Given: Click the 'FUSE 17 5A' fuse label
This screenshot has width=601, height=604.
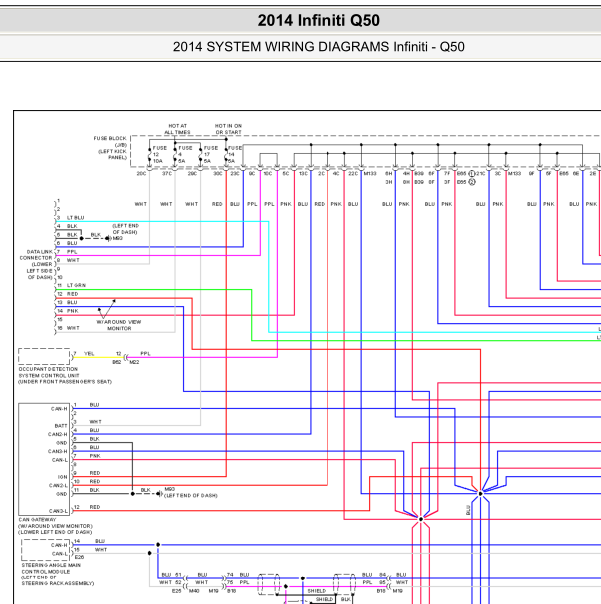Looking at the screenshot, I should click(210, 154).
